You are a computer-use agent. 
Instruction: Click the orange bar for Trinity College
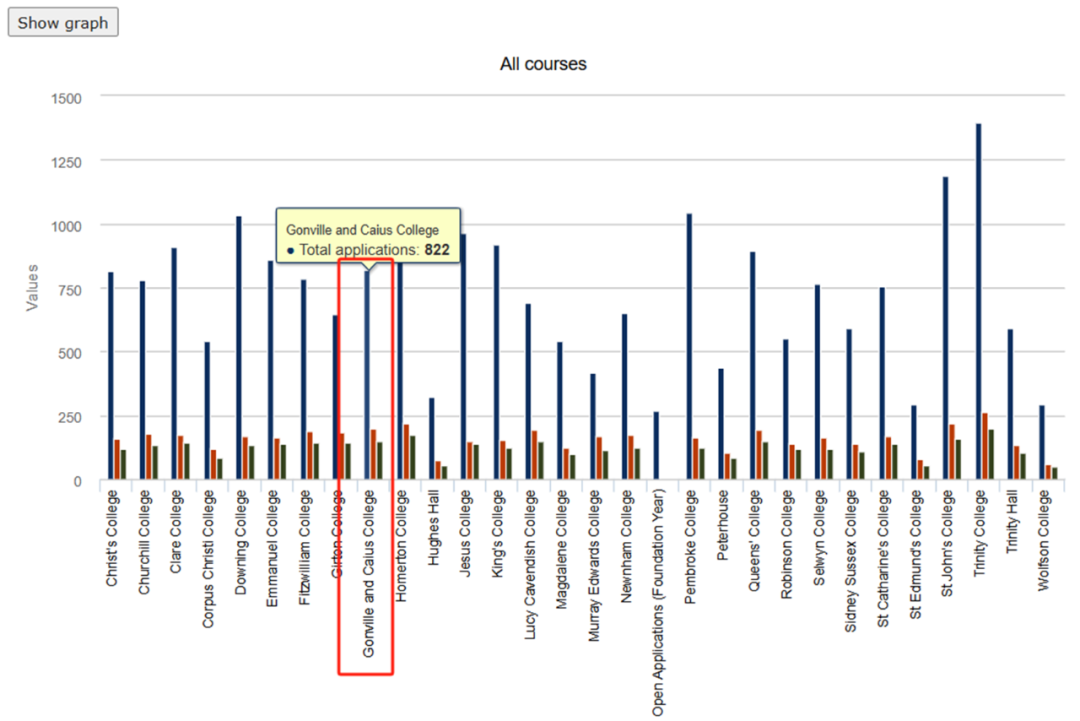point(986,447)
